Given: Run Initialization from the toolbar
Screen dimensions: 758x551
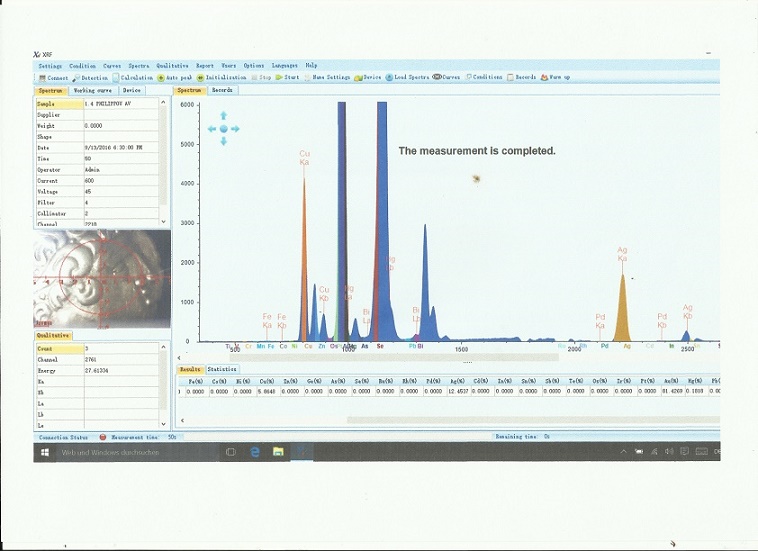Looking at the screenshot, I should 201,77.
